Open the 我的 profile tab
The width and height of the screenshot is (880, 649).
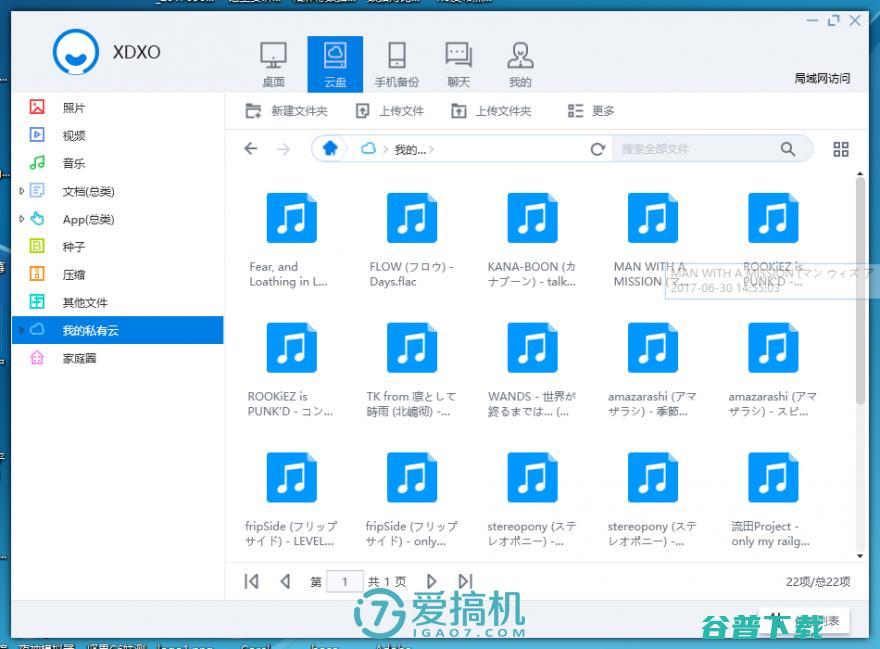(x=520, y=65)
